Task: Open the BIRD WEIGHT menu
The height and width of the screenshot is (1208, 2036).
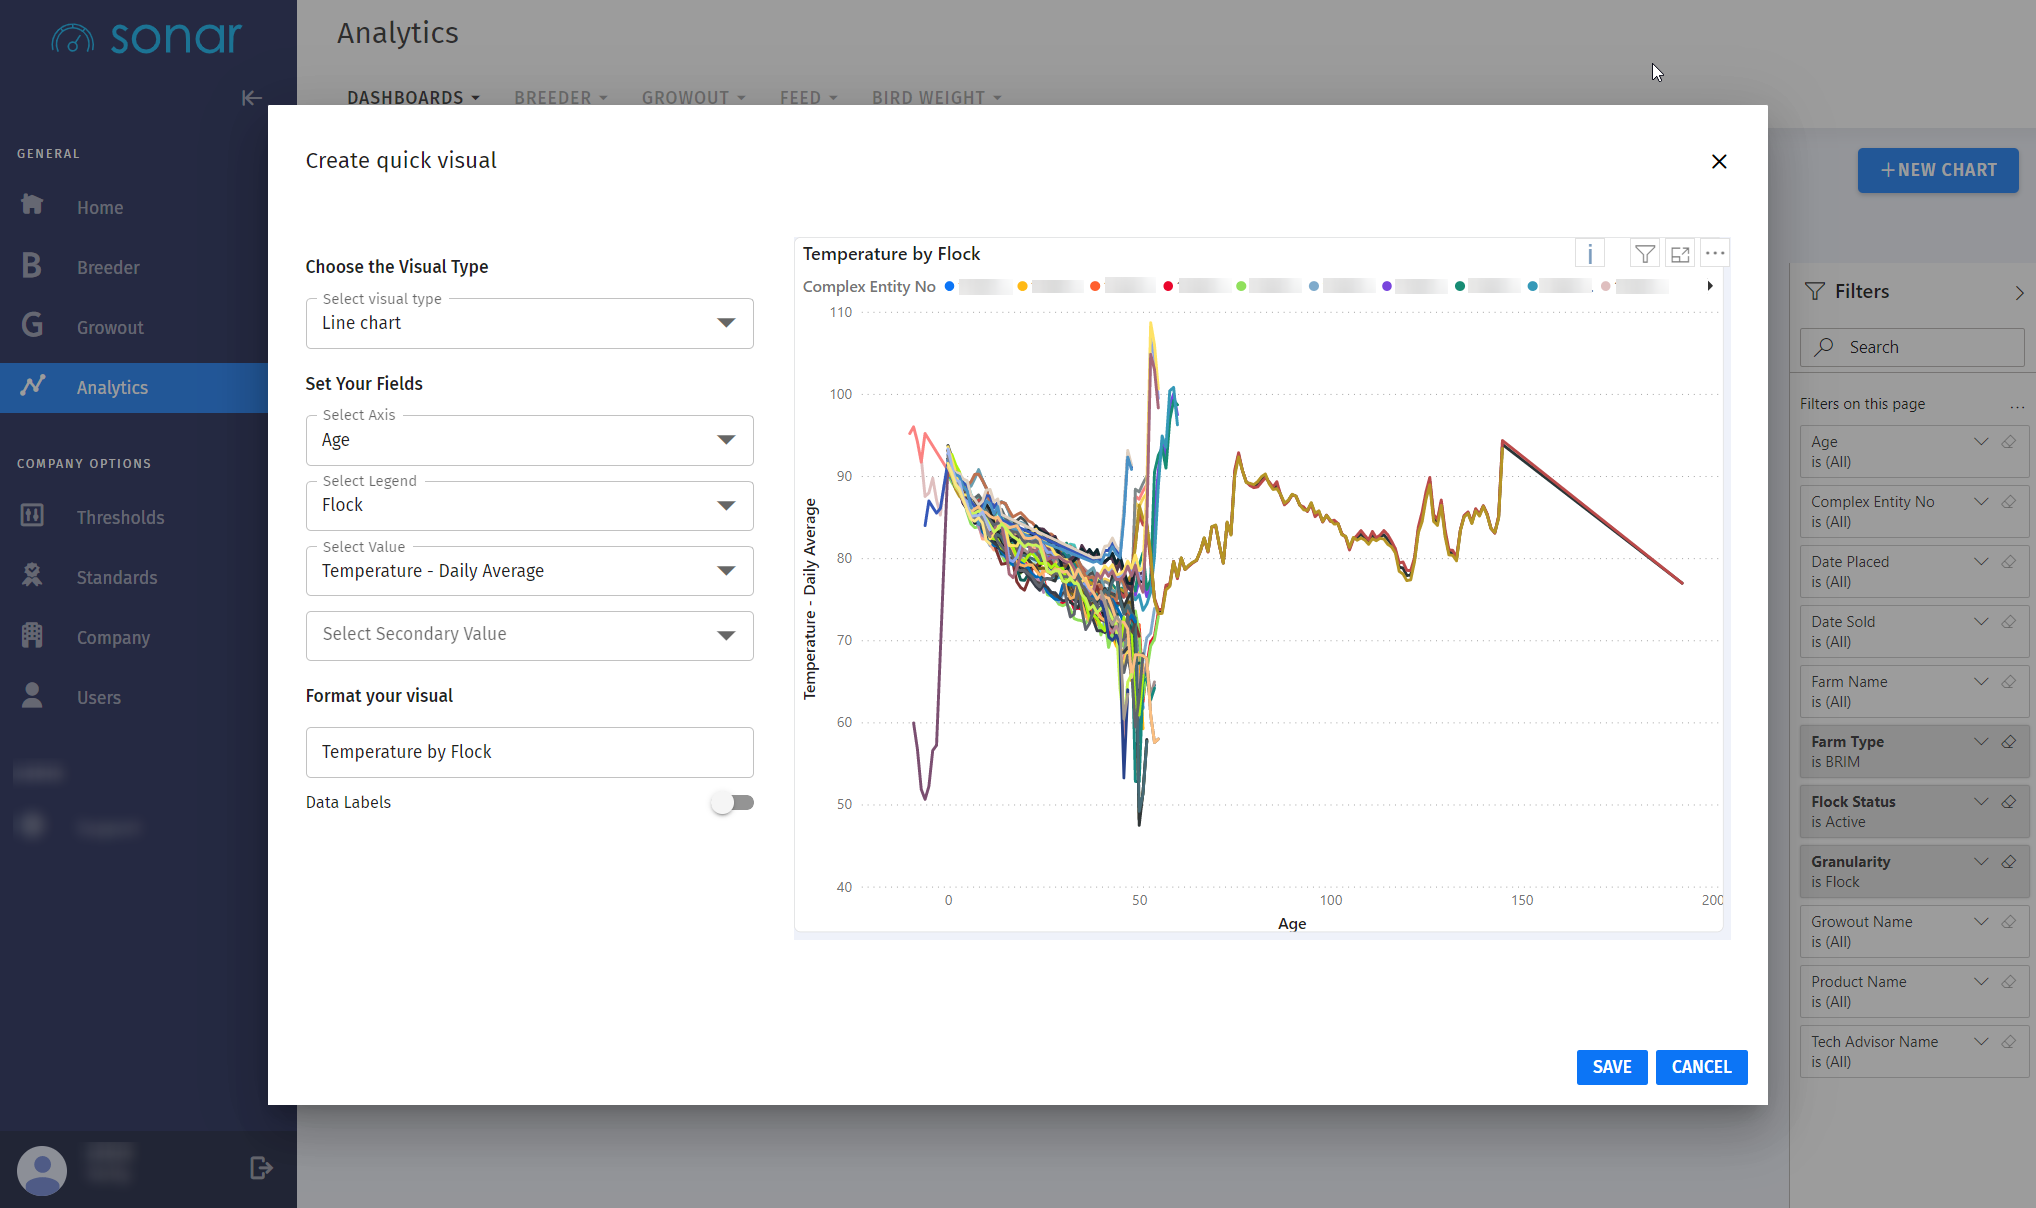Action: click(x=936, y=97)
